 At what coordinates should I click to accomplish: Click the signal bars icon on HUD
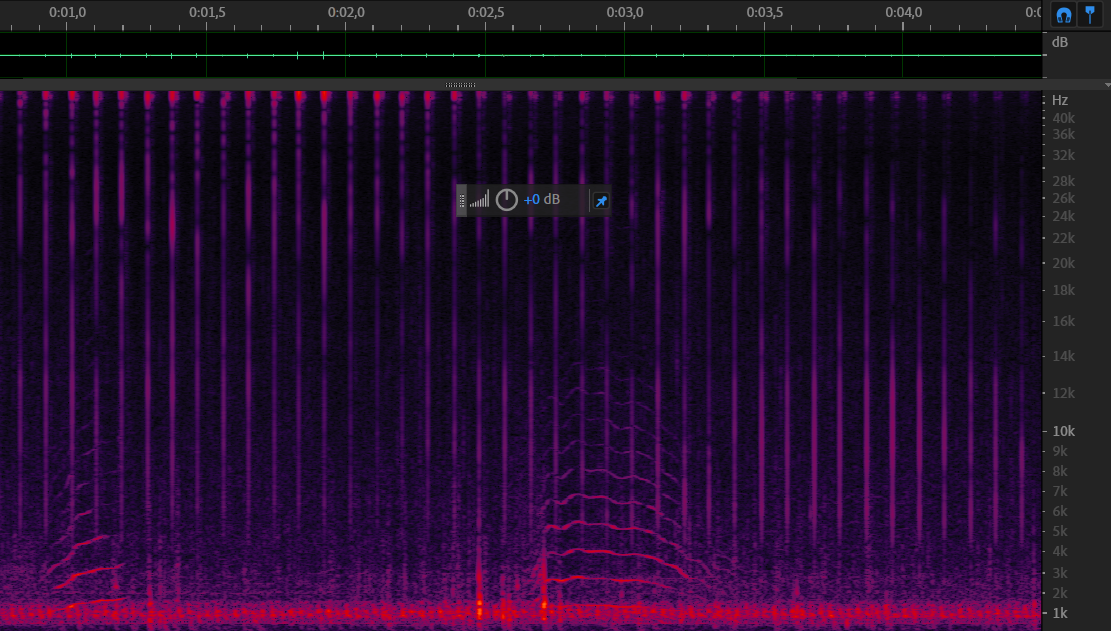point(480,200)
